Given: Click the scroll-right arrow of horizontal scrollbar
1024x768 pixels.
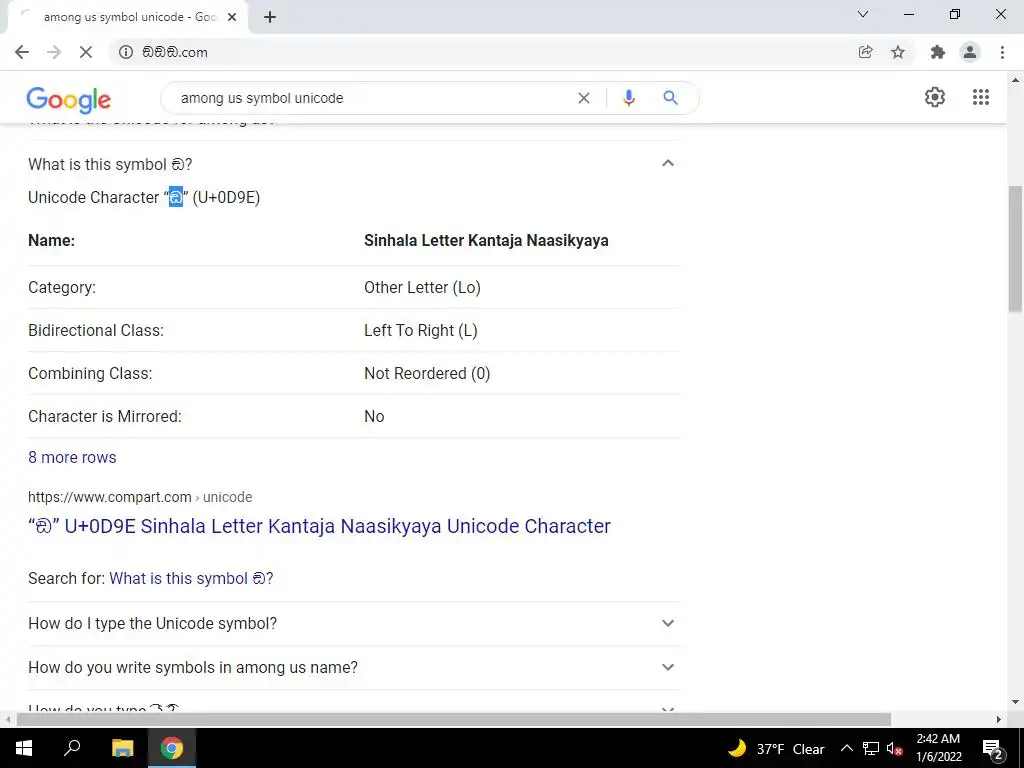Looking at the screenshot, I should click(999, 719).
